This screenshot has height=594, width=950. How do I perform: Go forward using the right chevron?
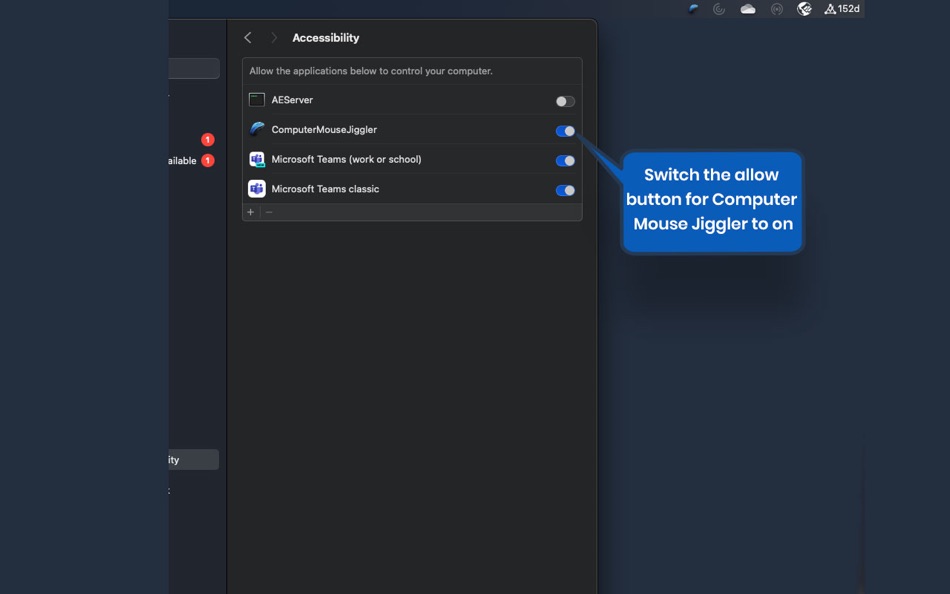tap(274, 38)
